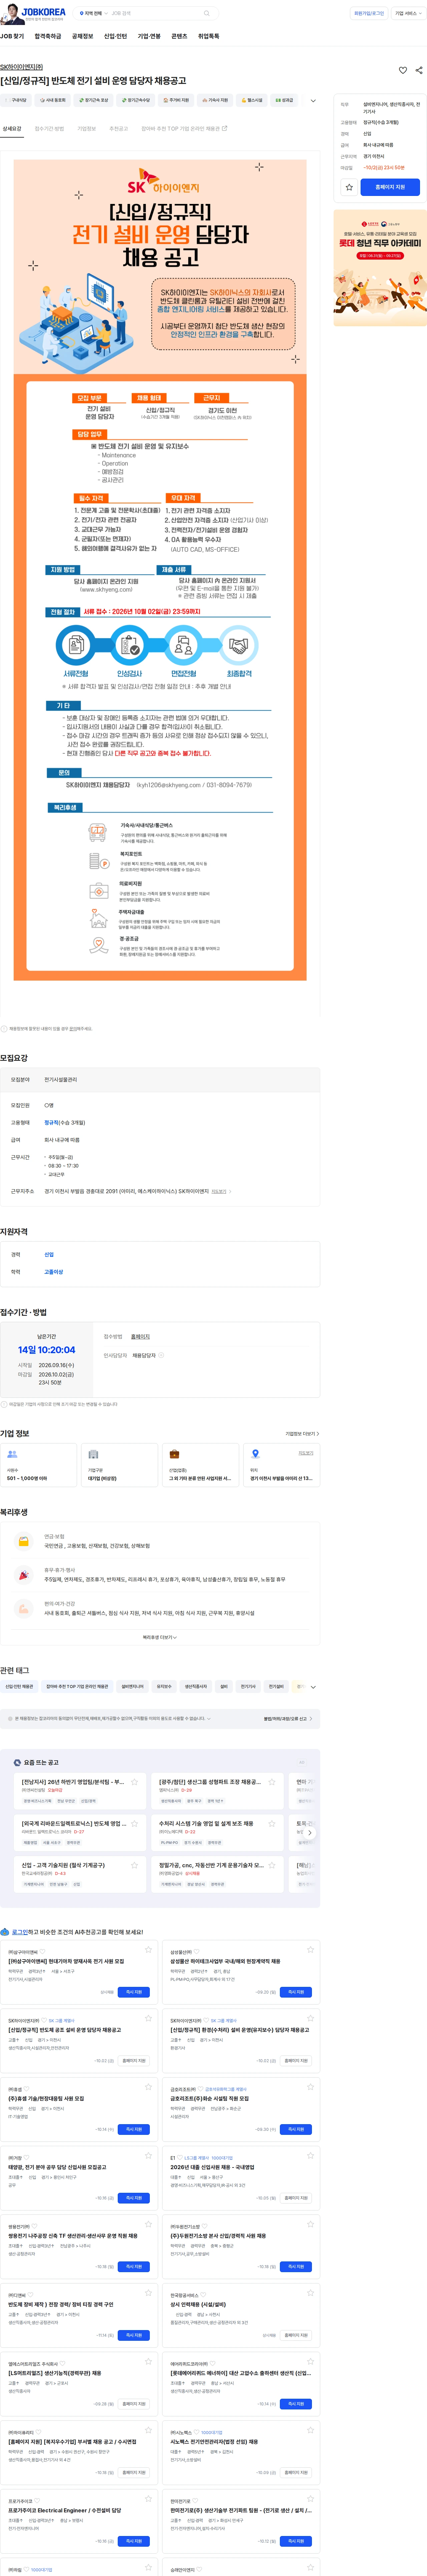Toggle the star scrap icon beside apply button

point(349,187)
